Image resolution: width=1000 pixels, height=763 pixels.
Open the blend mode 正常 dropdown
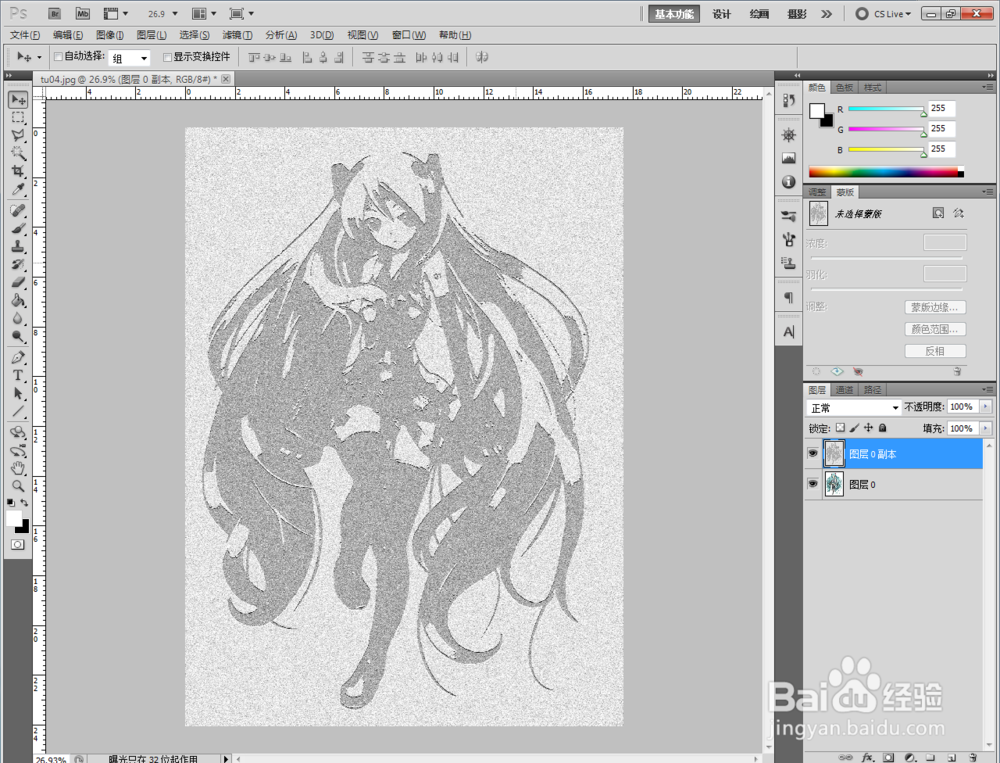(x=854, y=408)
